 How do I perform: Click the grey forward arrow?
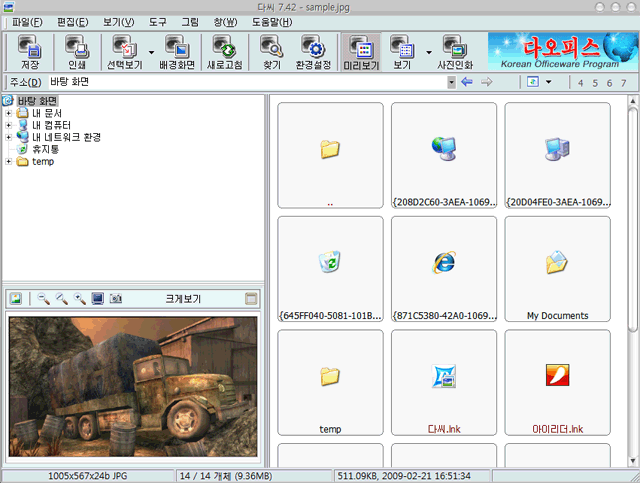(x=487, y=82)
